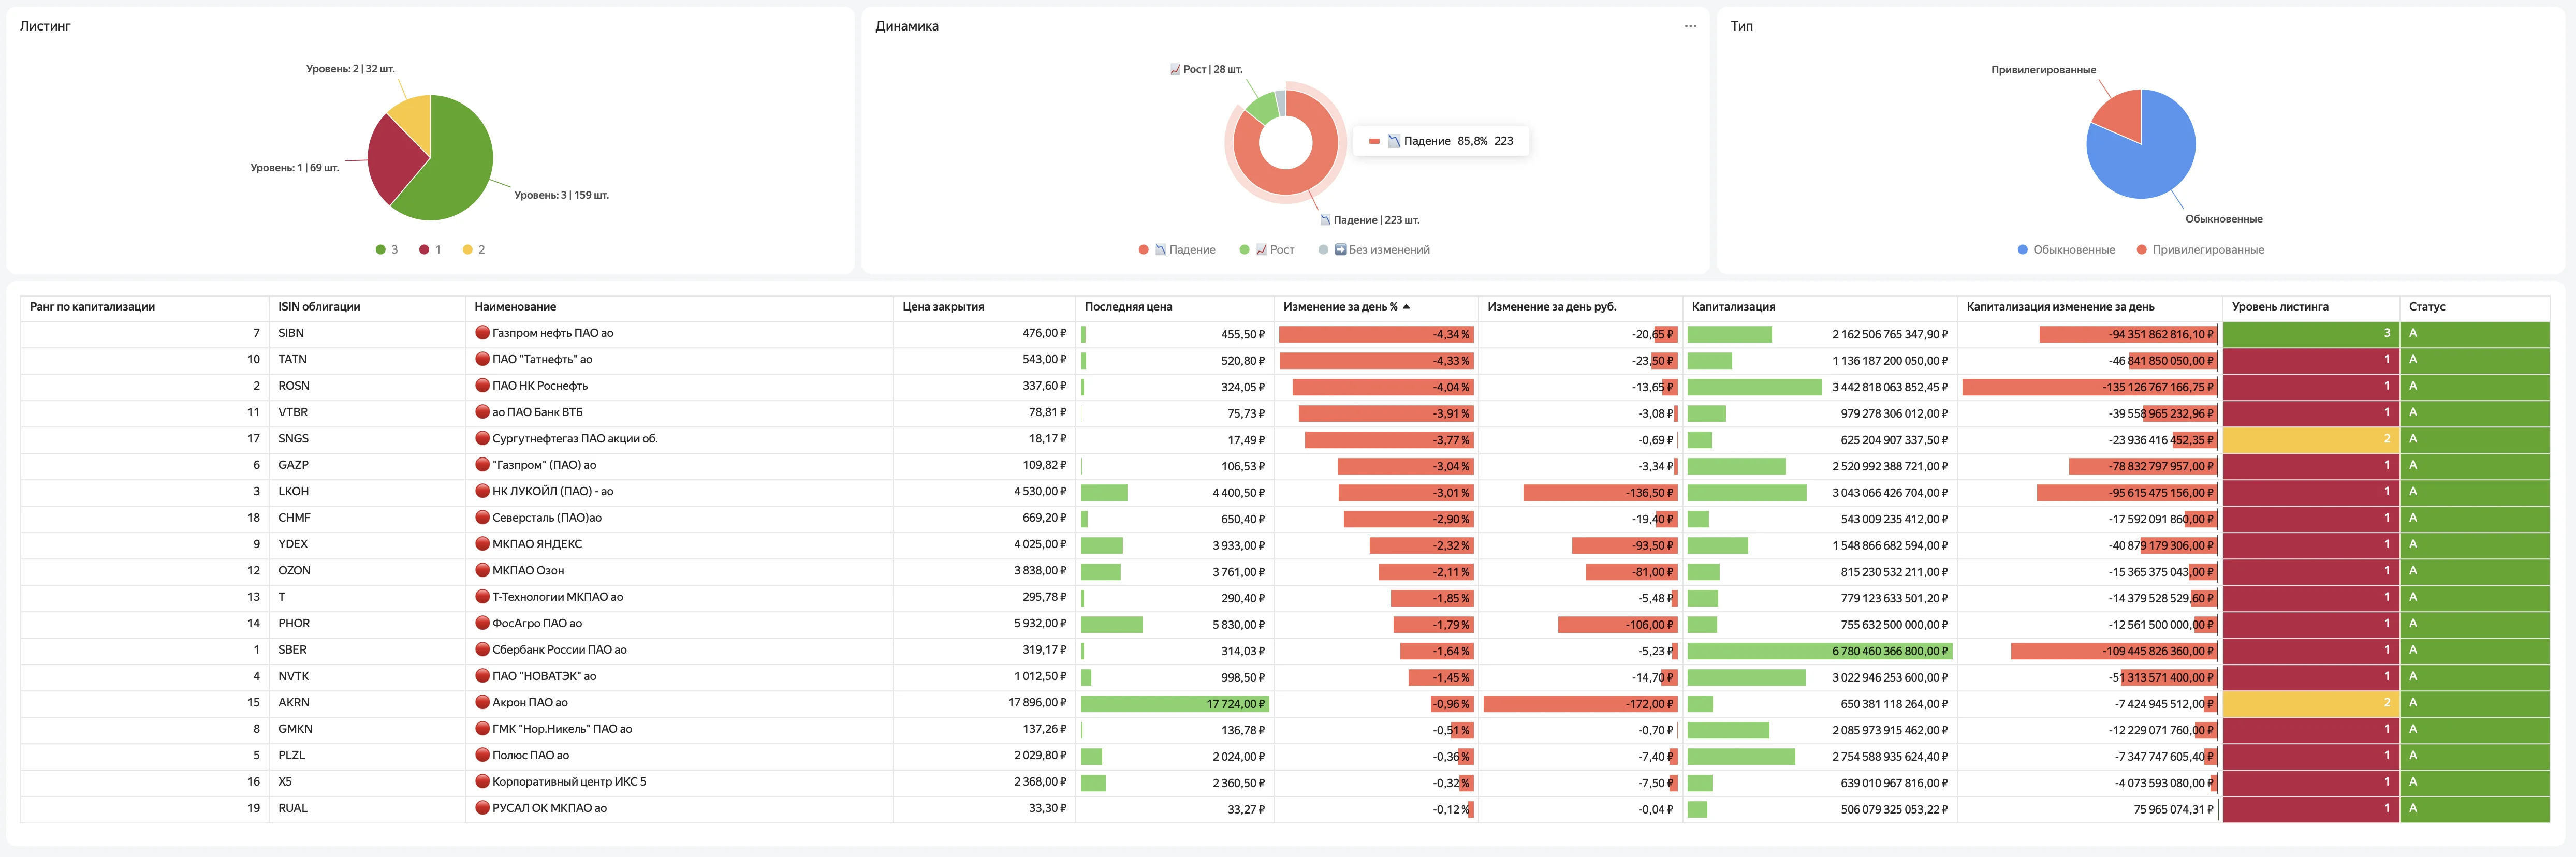Click the sort arrow on Изменение за день %
The image size is (2576, 857).
pyautogui.click(x=1406, y=307)
